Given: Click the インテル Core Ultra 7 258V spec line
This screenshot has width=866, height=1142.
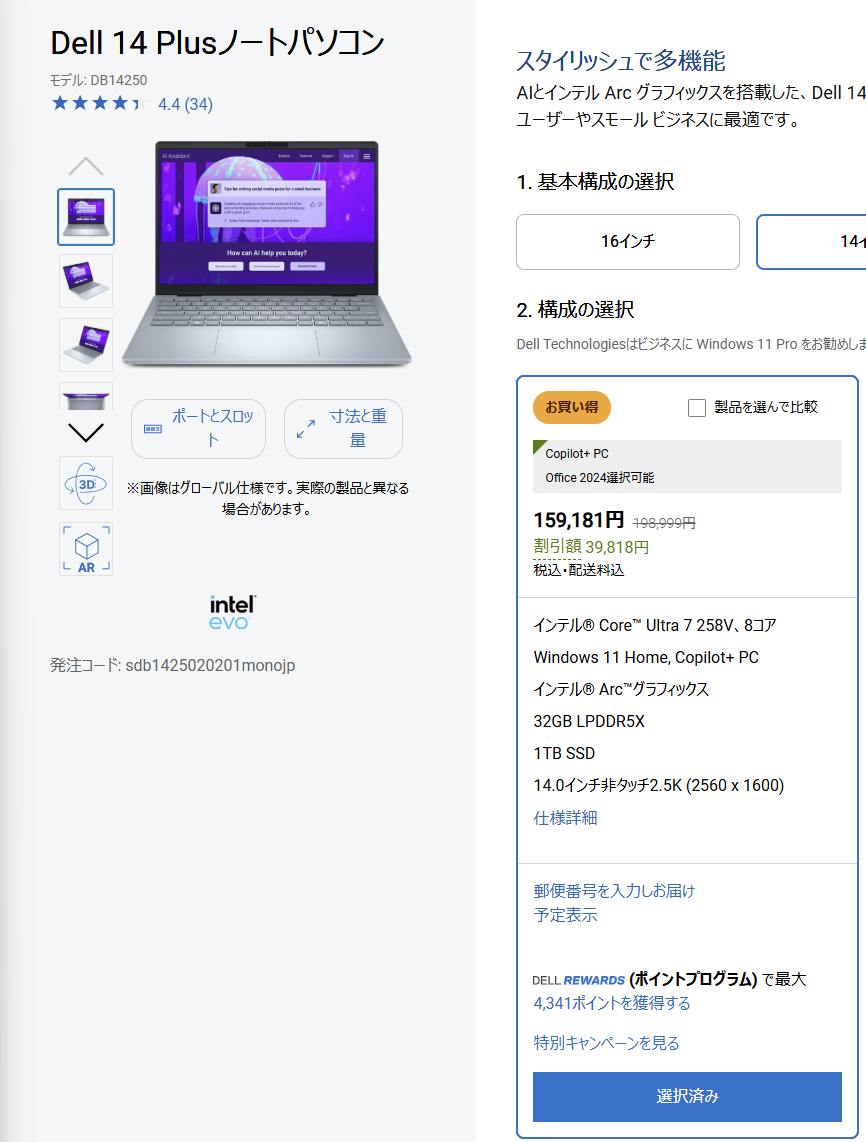Looking at the screenshot, I should pos(655,625).
